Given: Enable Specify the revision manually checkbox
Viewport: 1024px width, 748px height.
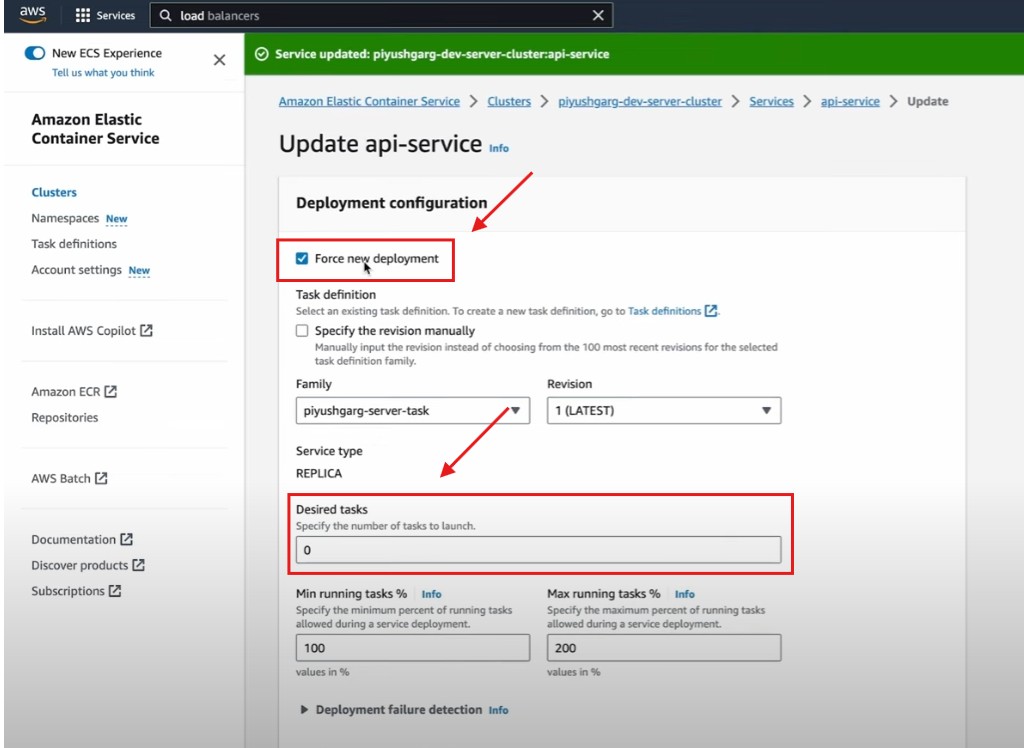Looking at the screenshot, I should click(x=302, y=331).
